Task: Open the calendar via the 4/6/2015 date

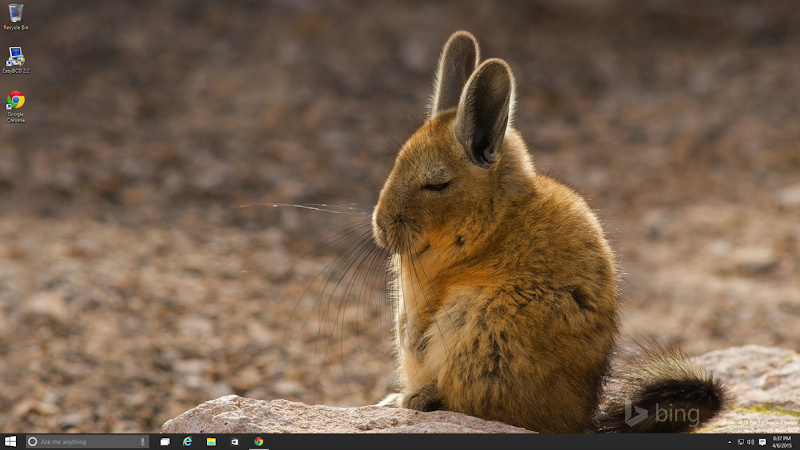Action: [782, 445]
